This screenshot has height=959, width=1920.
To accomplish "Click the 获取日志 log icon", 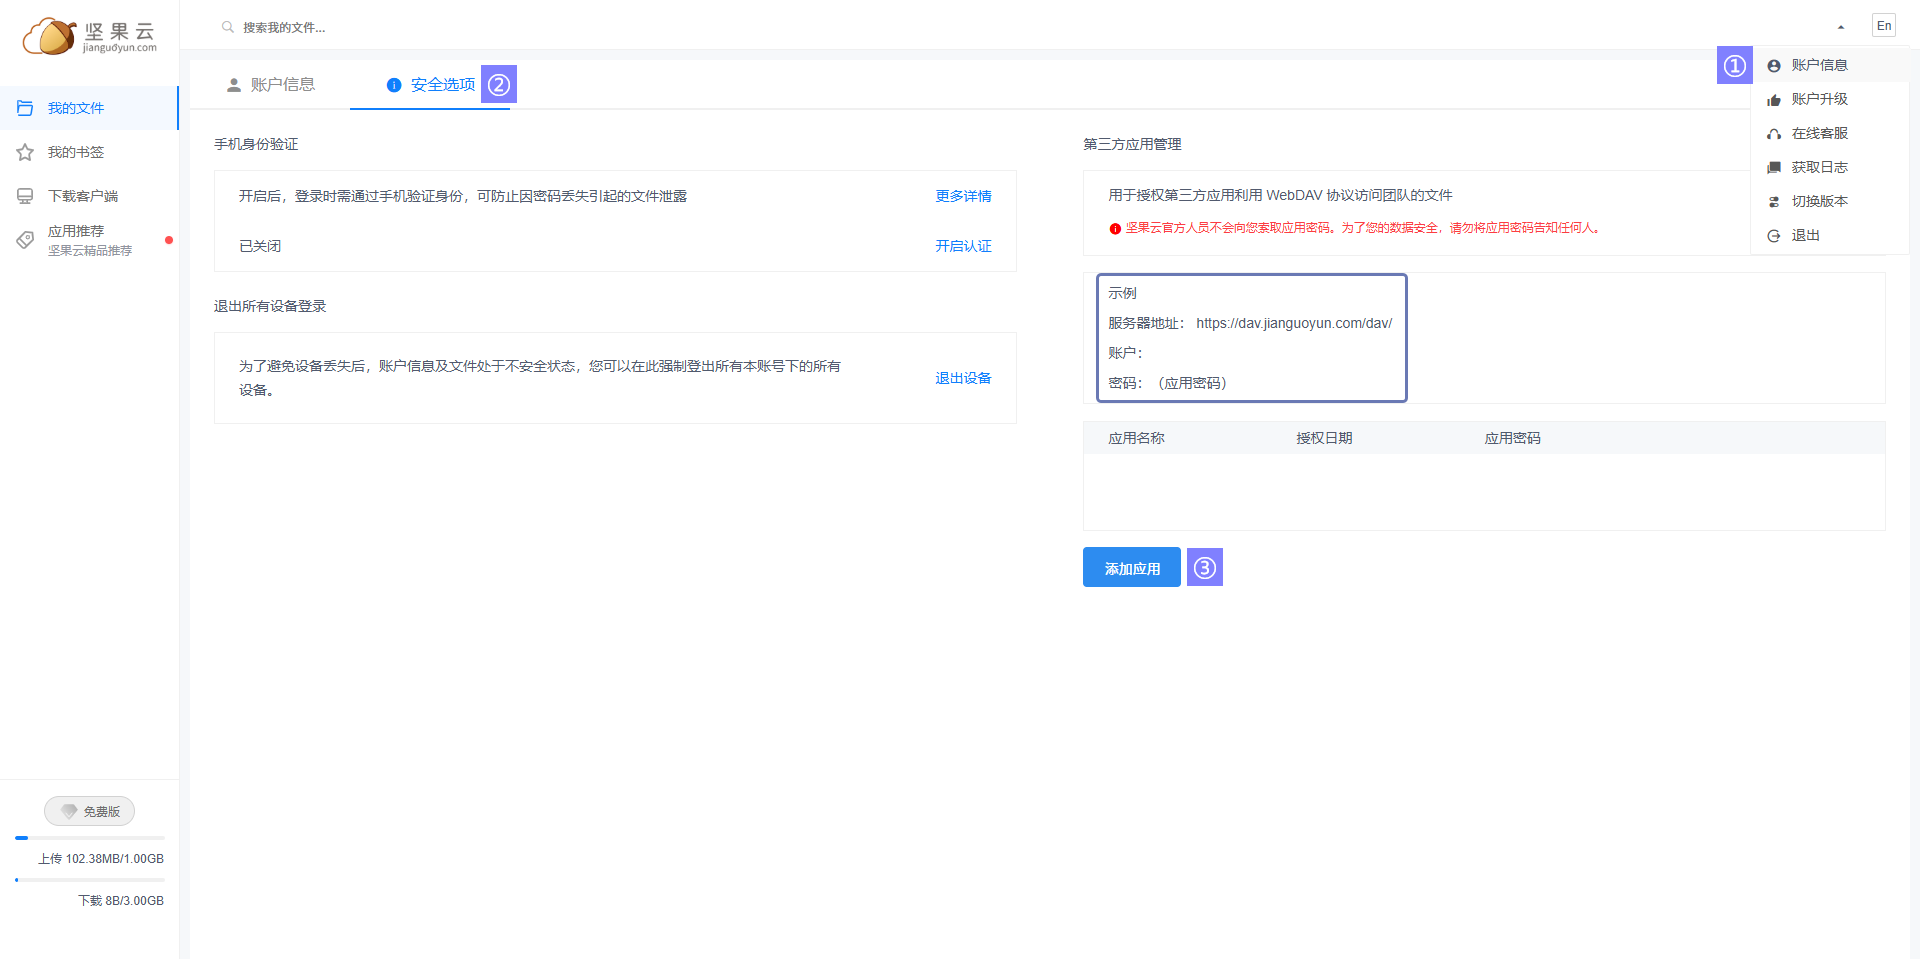I will click(1774, 168).
